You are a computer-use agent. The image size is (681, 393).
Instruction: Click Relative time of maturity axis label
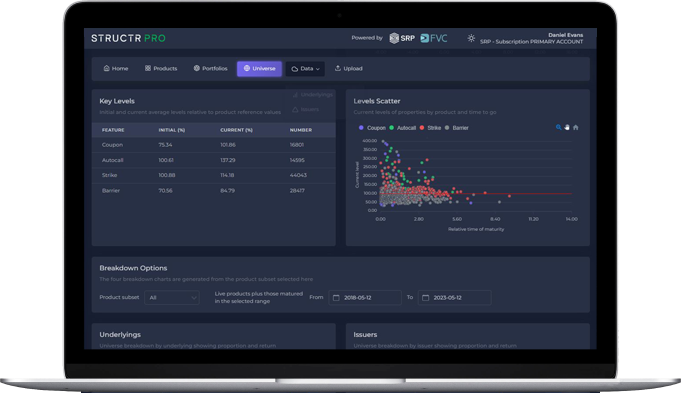(x=476, y=229)
